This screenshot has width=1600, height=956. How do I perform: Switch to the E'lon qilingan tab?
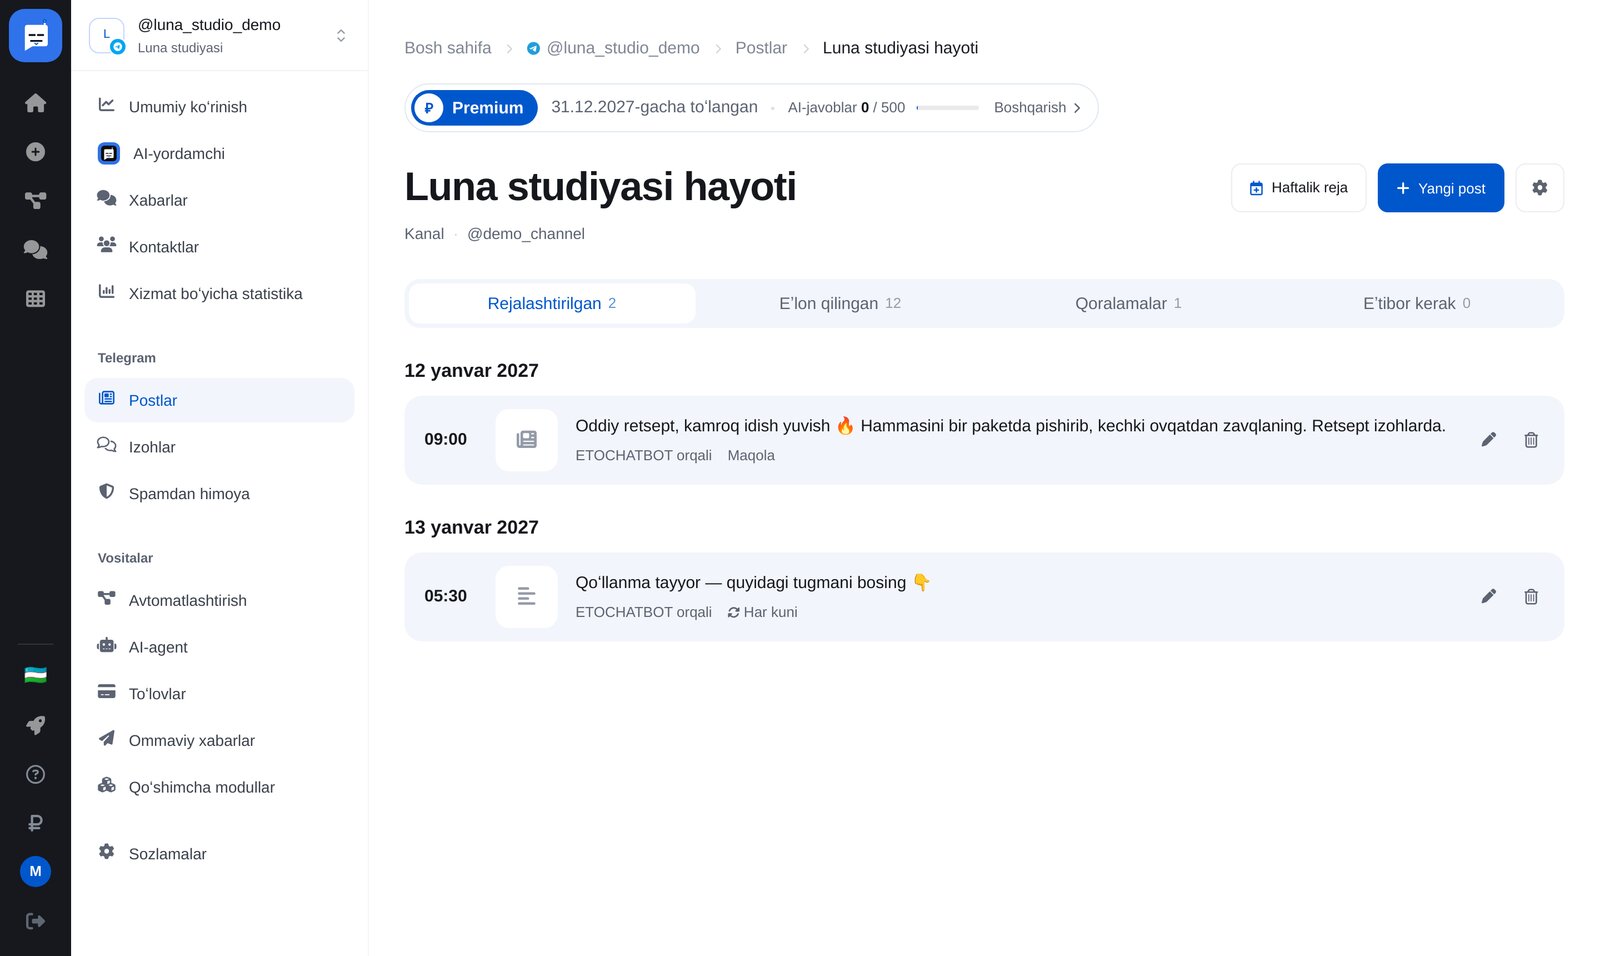[x=840, y=303]
